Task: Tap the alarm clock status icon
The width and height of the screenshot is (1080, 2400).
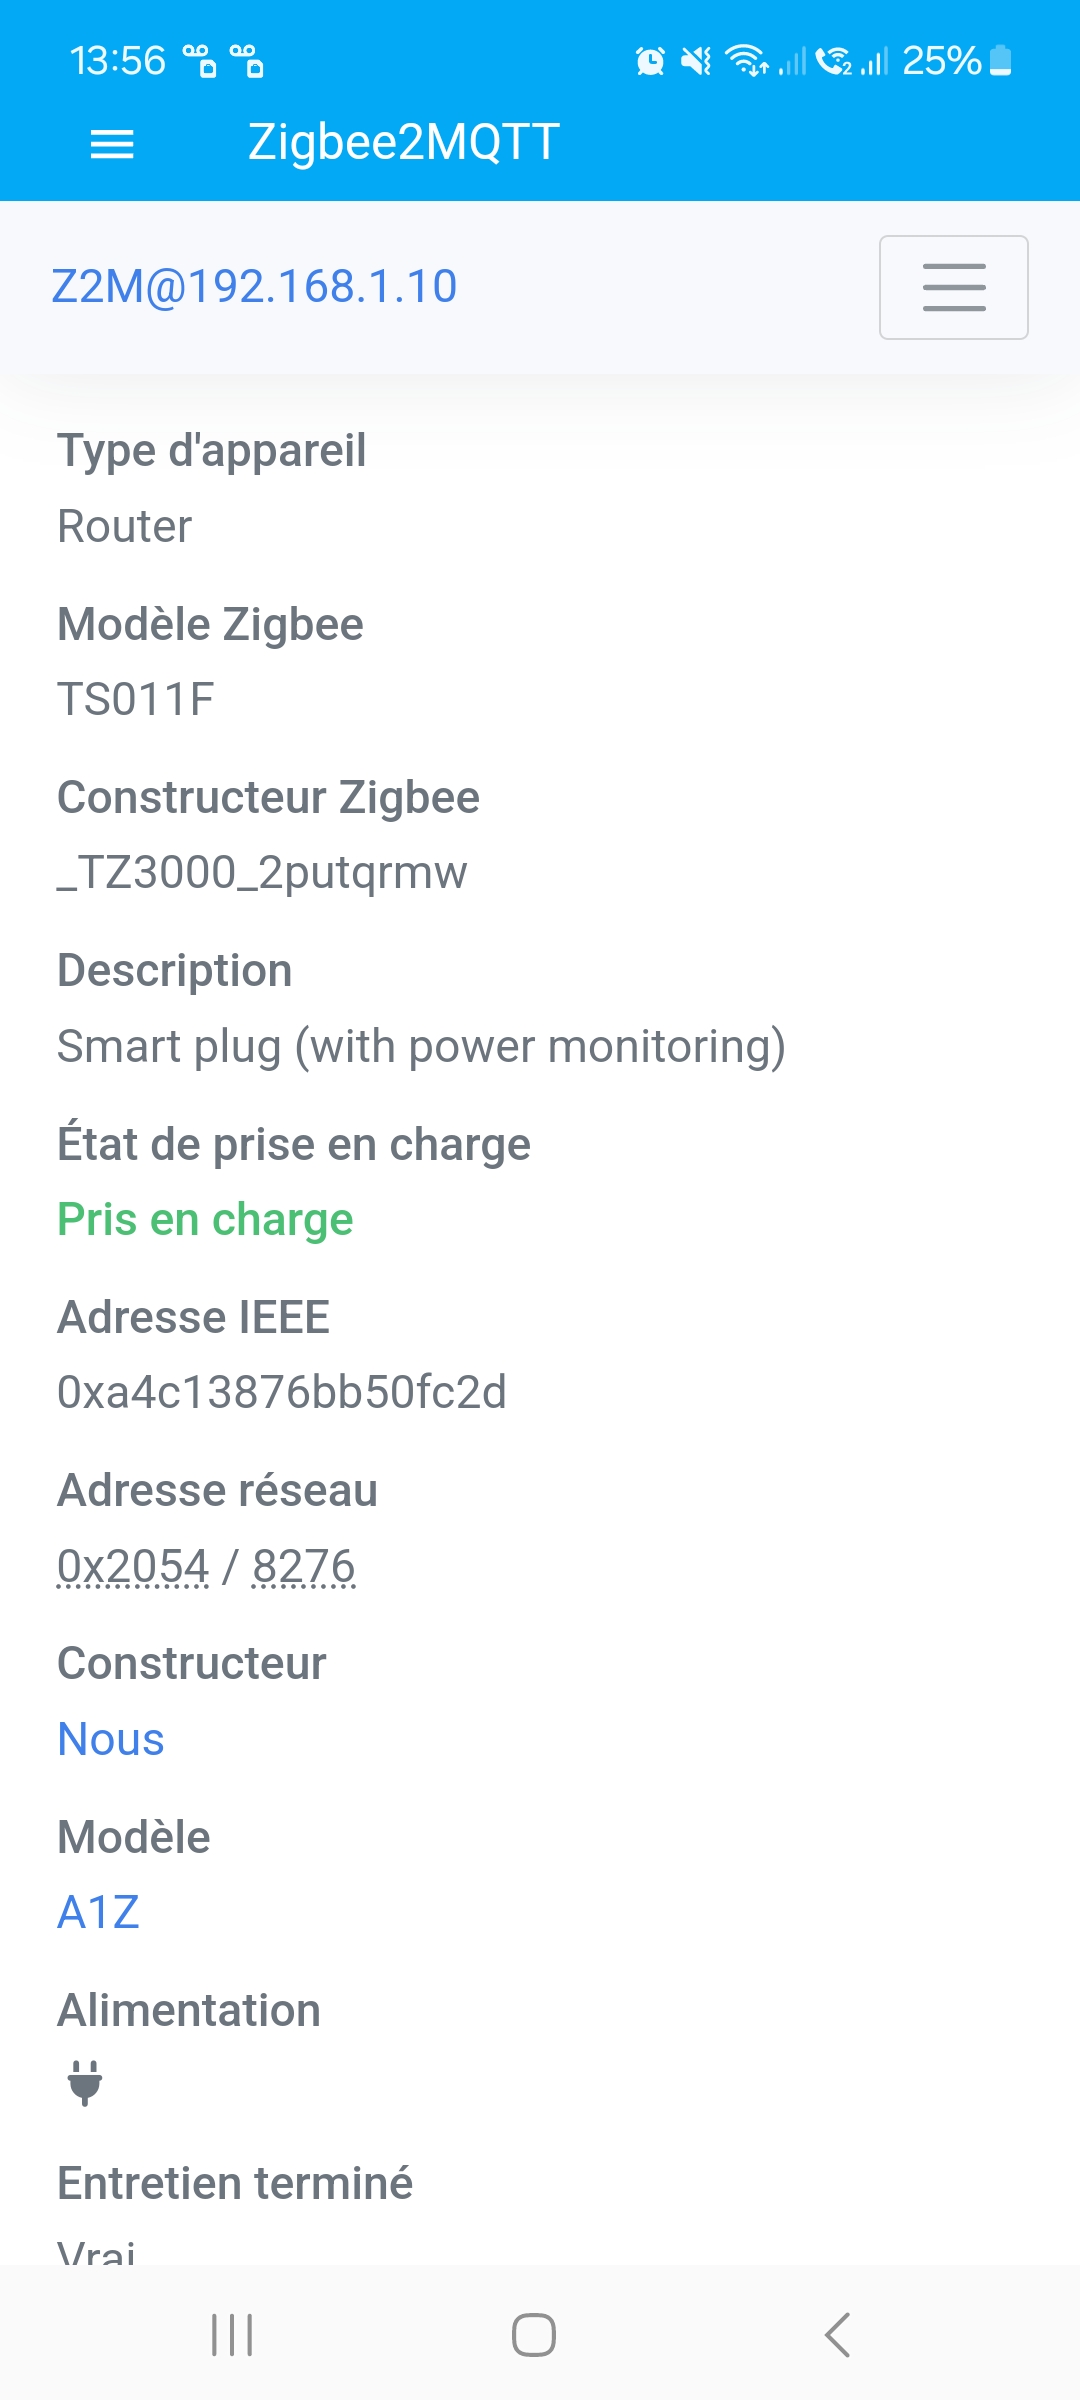Action: (x=650, y=61)
